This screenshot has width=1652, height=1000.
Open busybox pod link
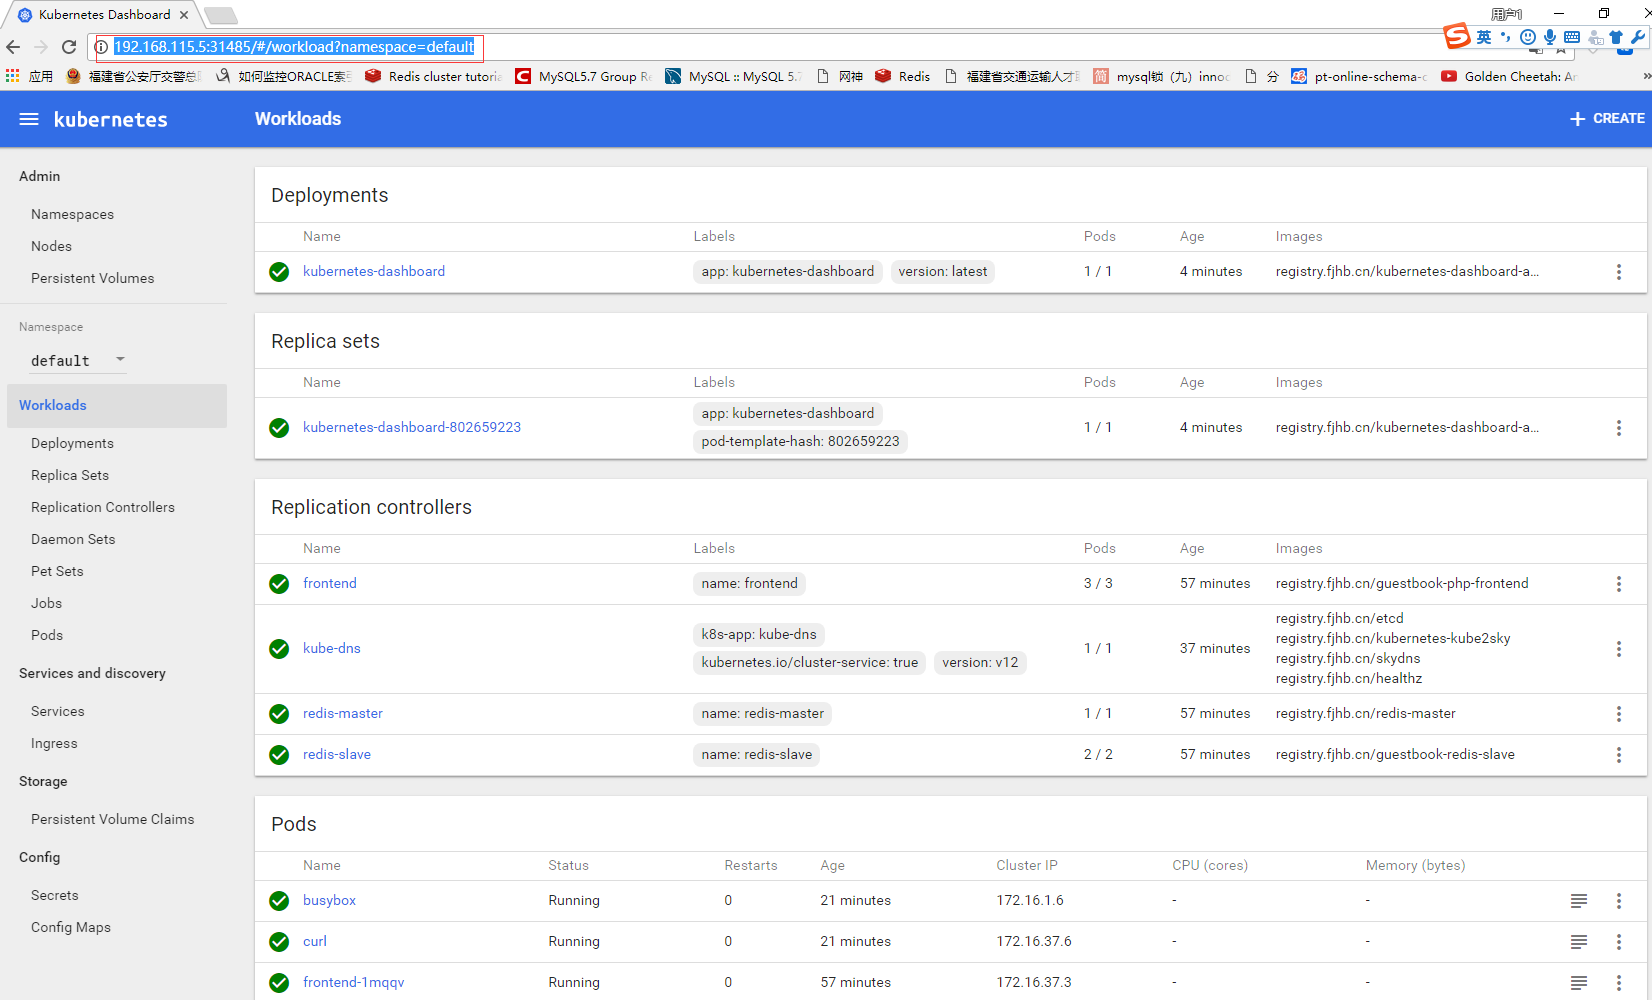pyautogui.click(x=329, y=901)
